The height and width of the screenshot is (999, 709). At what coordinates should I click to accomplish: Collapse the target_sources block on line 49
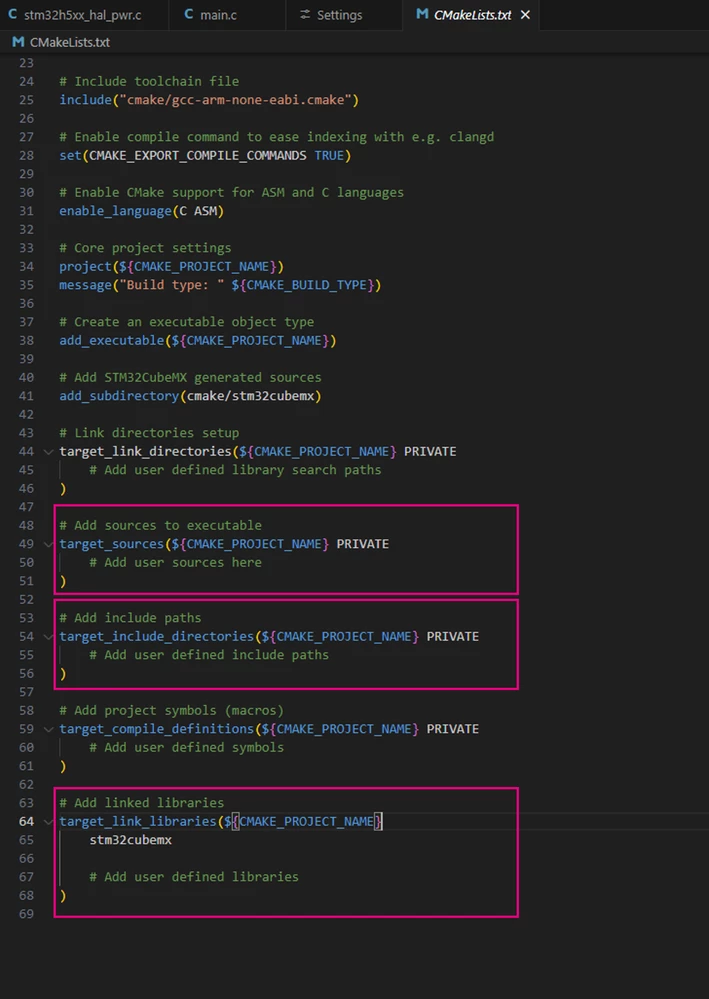pyautogui.click(x=48, y=544)
